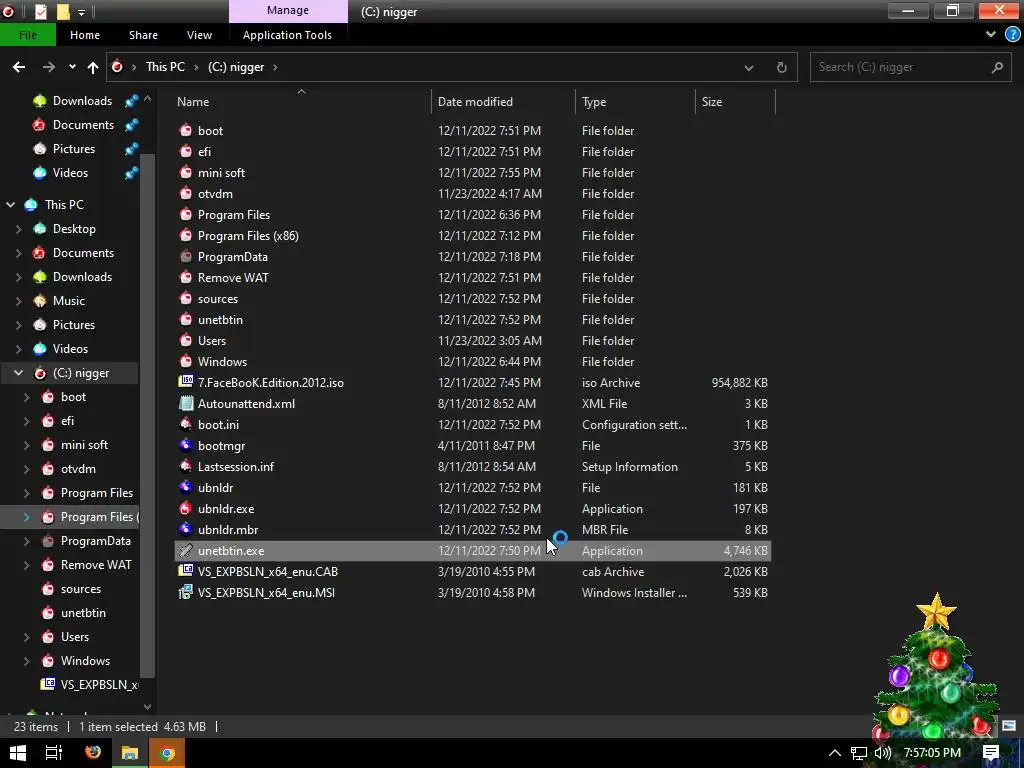
Task: Expand the Windows node in tree
Action: [x=27, y=661]
